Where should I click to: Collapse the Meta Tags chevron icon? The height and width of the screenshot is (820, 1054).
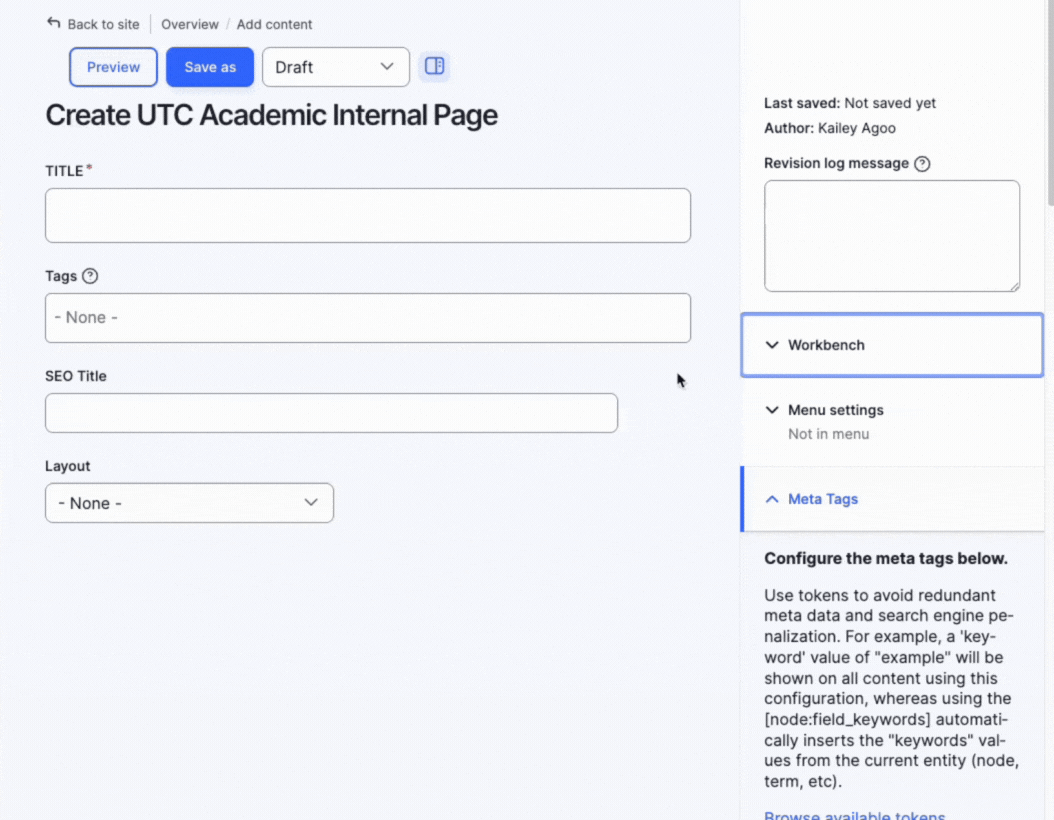771,499
